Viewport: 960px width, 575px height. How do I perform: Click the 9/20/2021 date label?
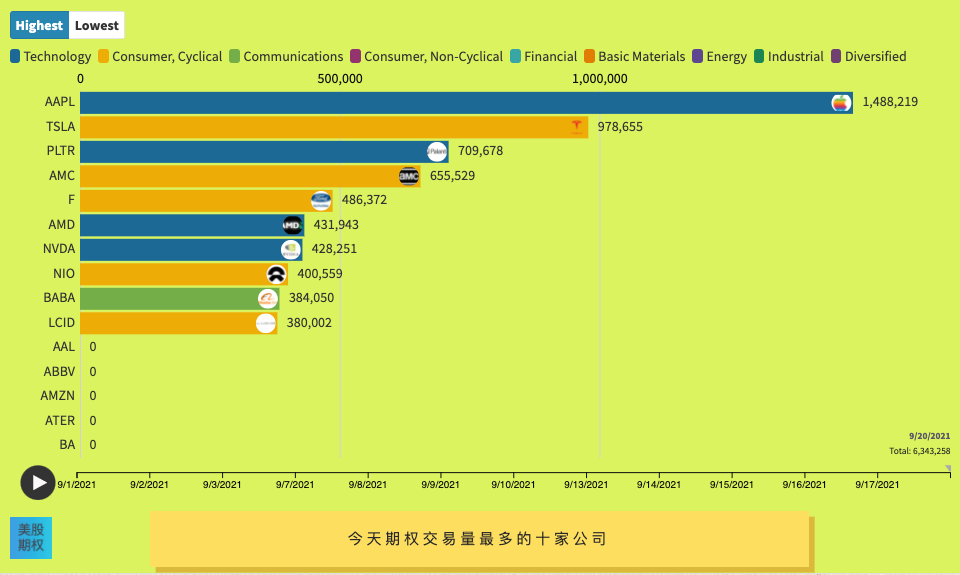[x=929, y=436]
